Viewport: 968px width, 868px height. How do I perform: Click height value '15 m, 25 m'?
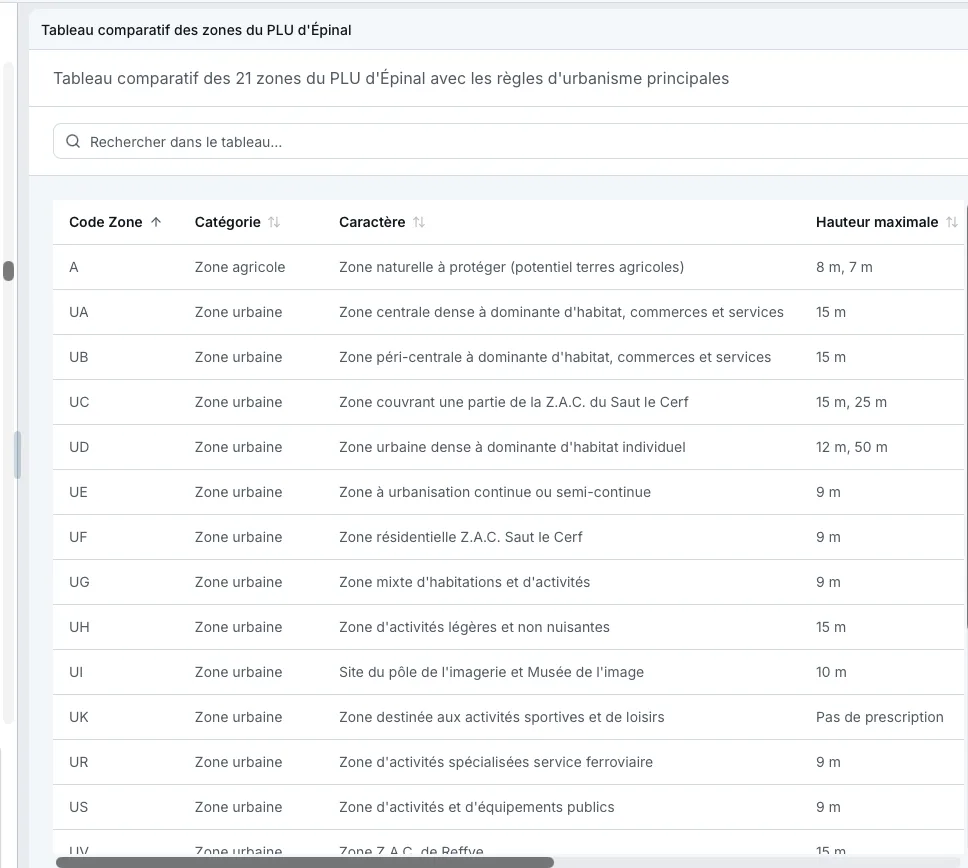[851, 403]
